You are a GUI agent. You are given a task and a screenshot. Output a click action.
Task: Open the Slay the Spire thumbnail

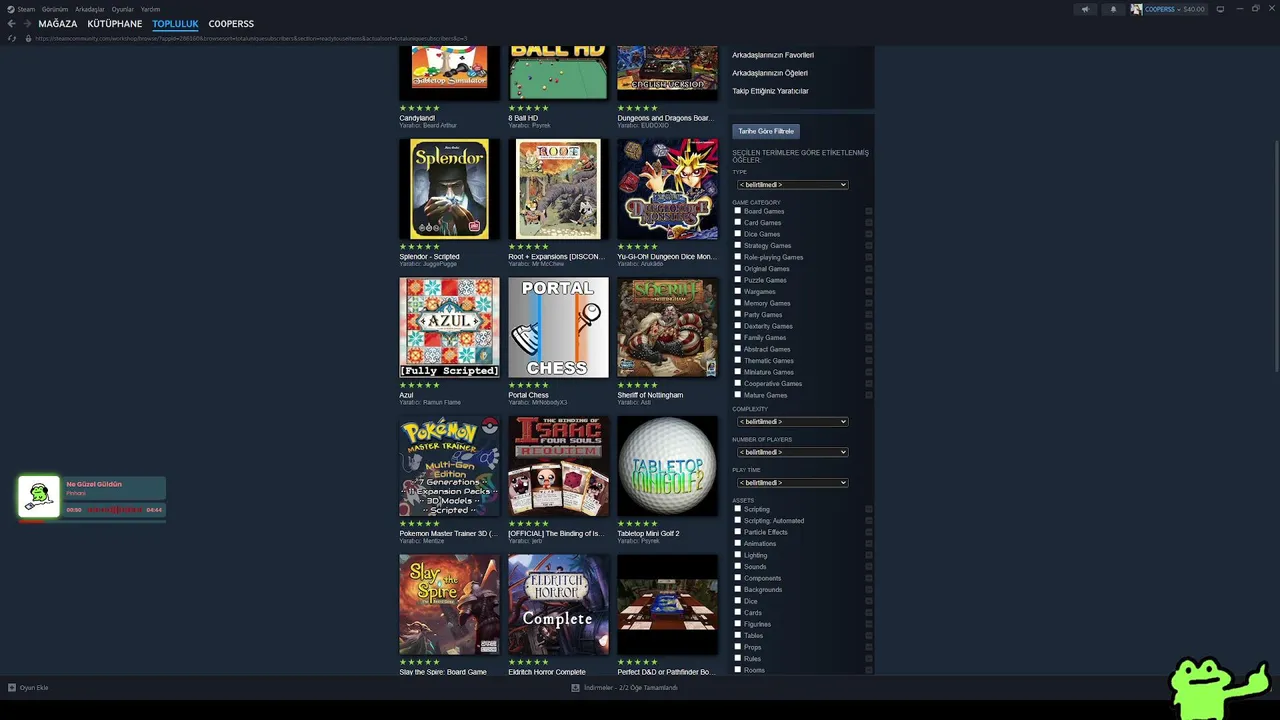tap(449, 604)
